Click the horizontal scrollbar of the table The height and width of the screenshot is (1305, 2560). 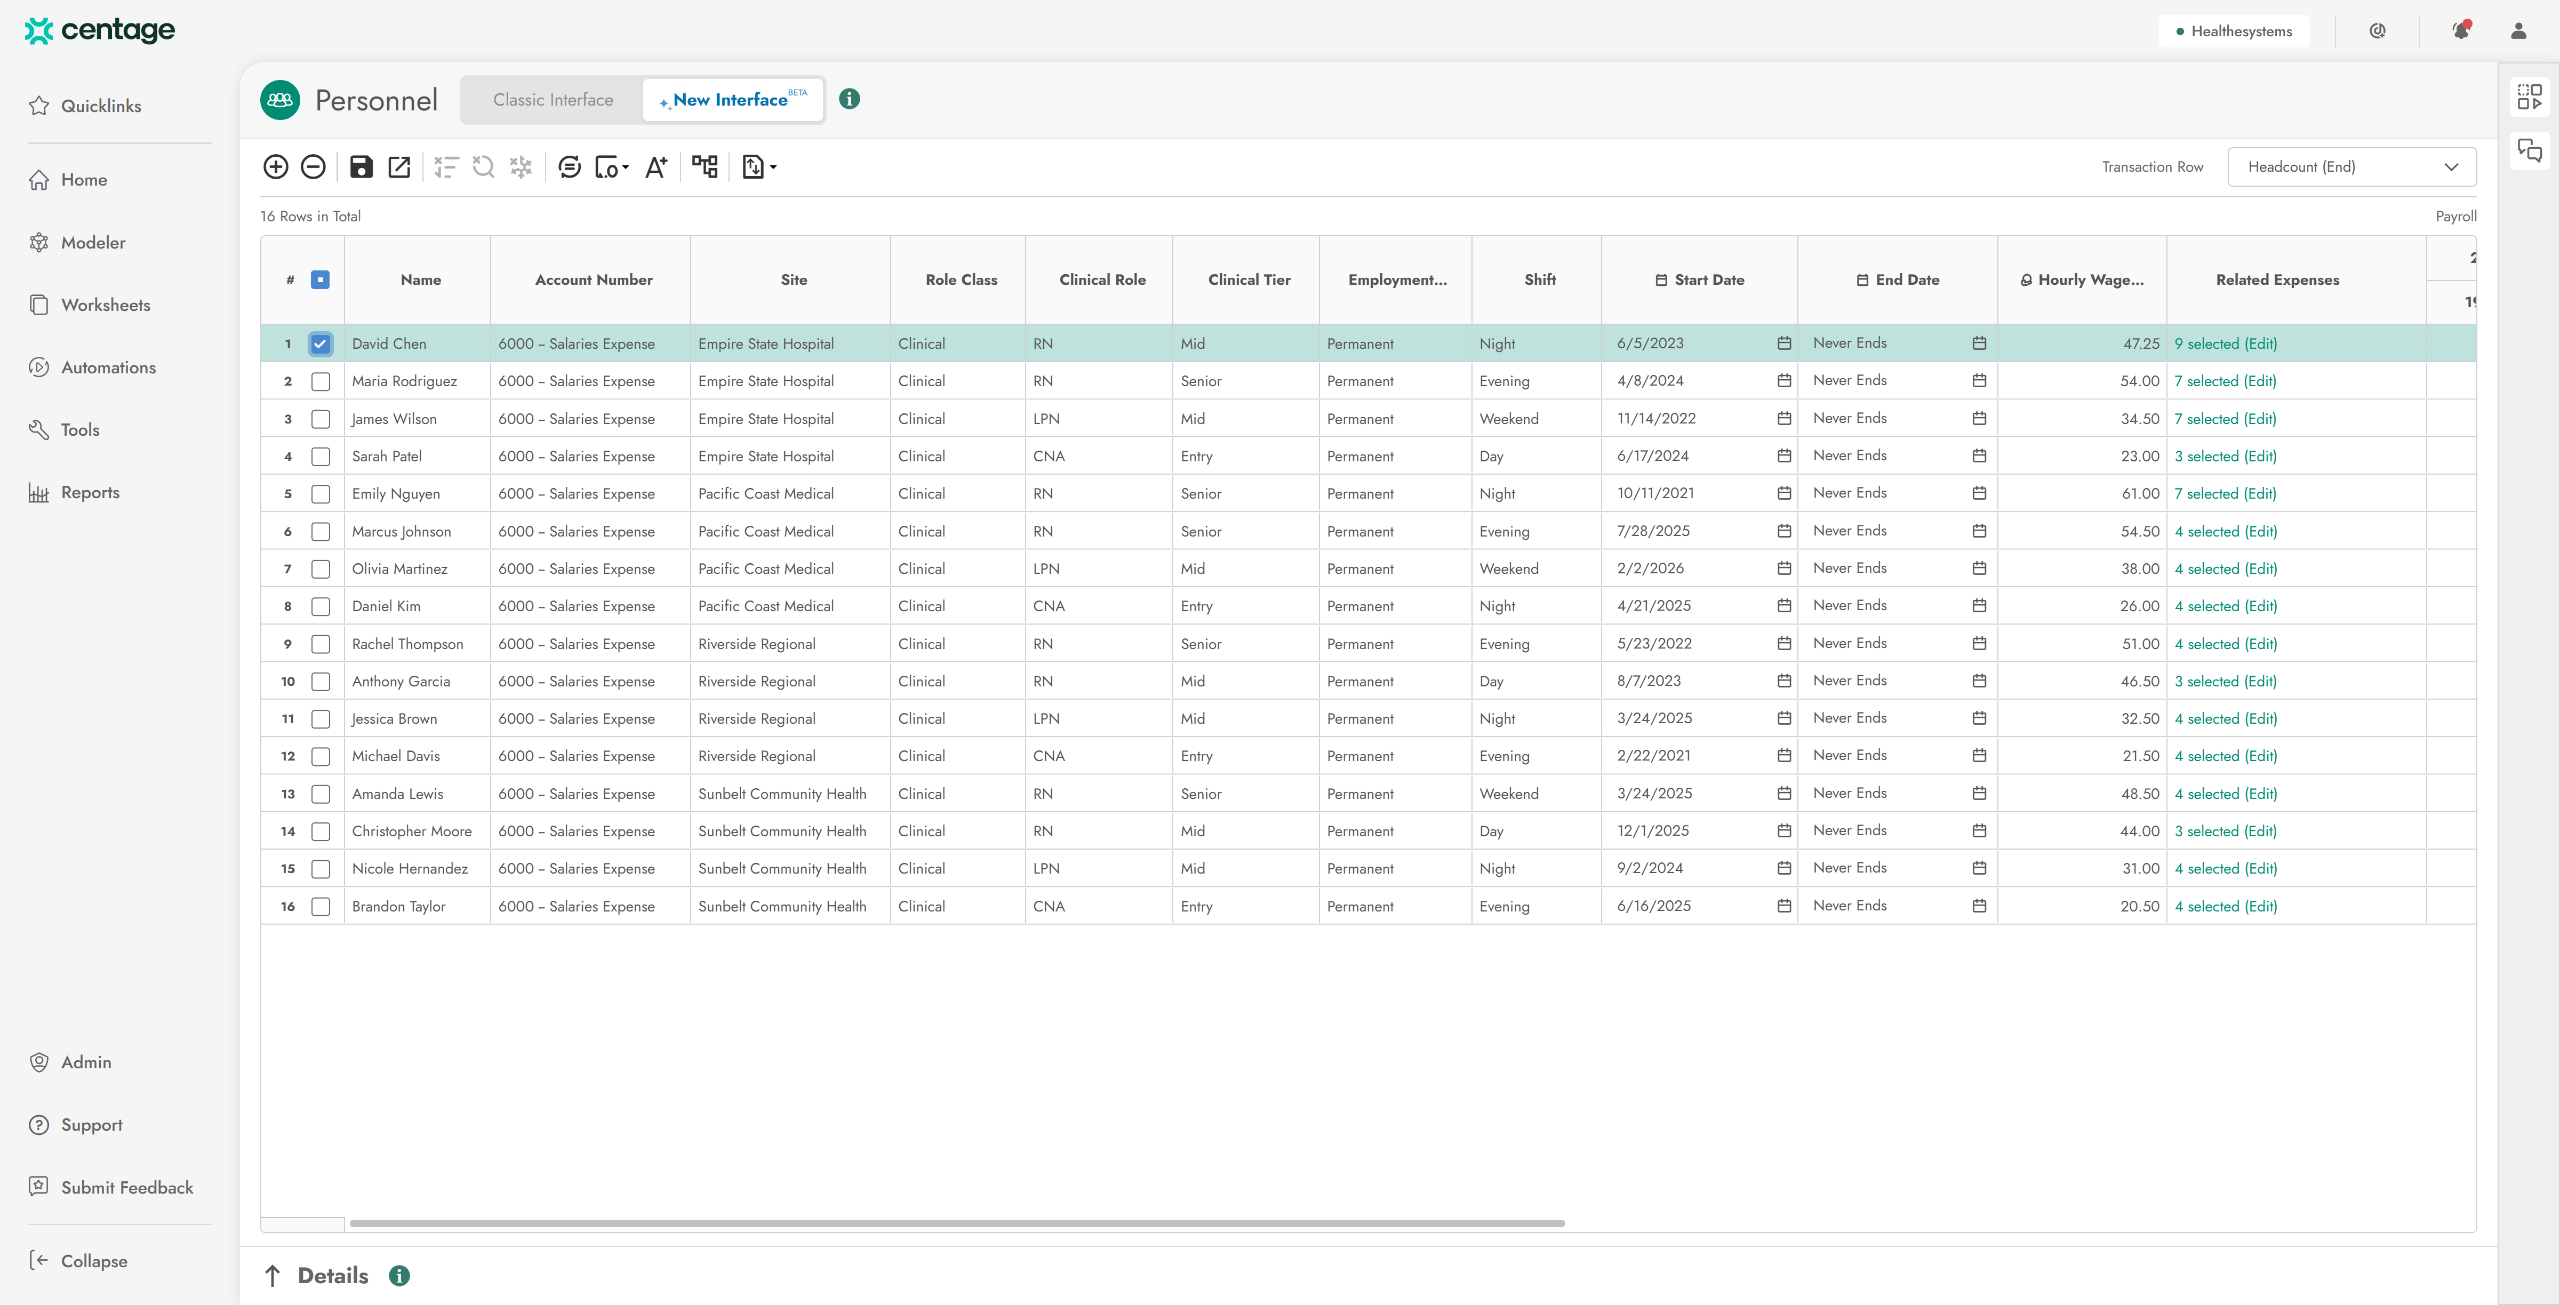point(957,1223)
